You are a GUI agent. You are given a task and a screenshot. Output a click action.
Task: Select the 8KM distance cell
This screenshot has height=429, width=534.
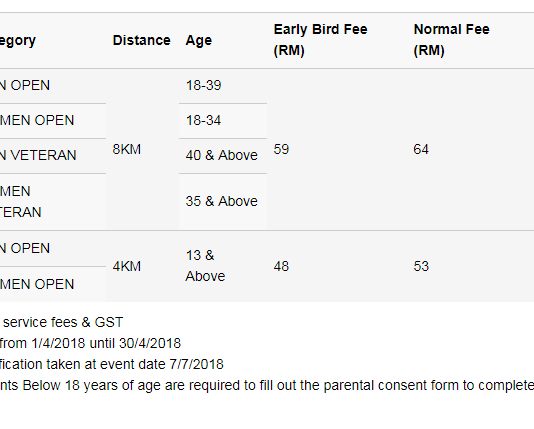click(x=127, y=149)
